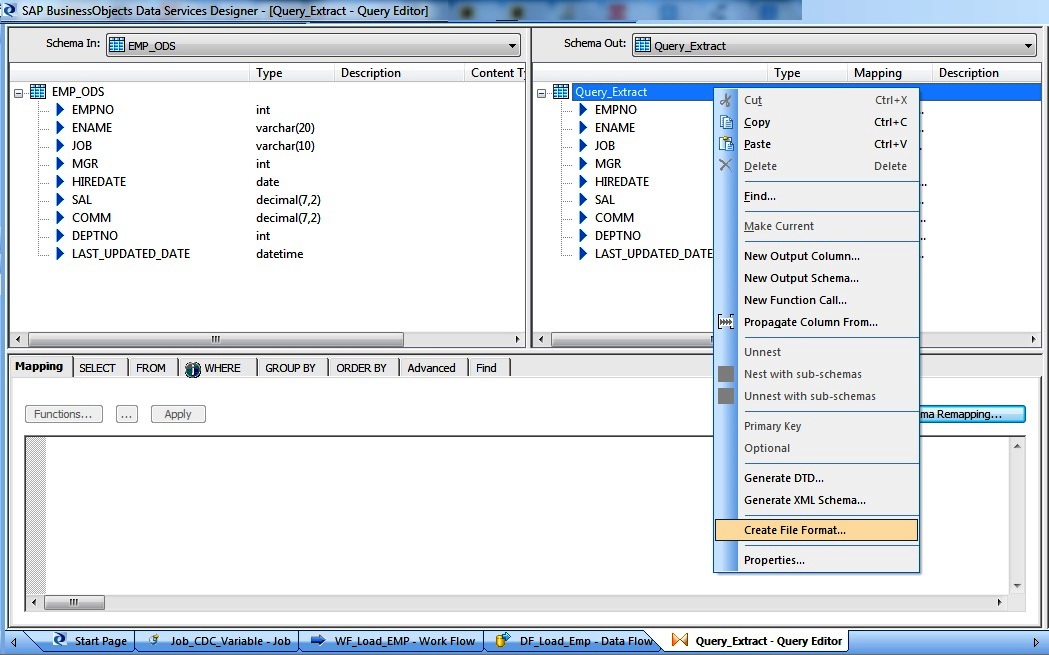Click the Mapping column header in Schema Out
The width and height of the screenshot is (1049, 655).
pos(889,73)
